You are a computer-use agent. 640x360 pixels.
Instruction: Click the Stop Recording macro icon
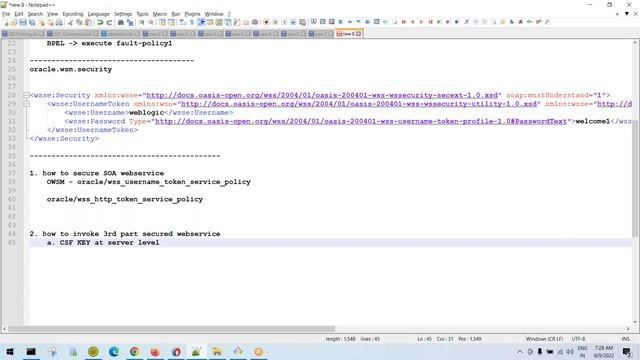coord(275,22)
